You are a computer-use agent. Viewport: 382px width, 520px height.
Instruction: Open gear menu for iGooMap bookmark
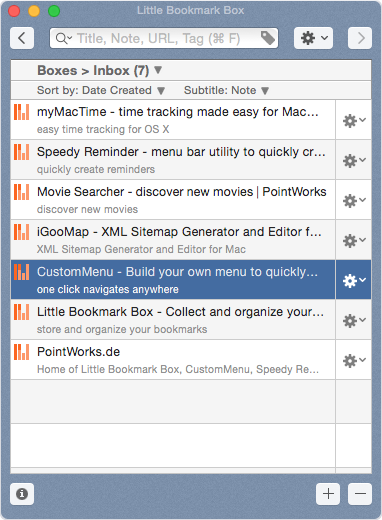tap(354, 240)
